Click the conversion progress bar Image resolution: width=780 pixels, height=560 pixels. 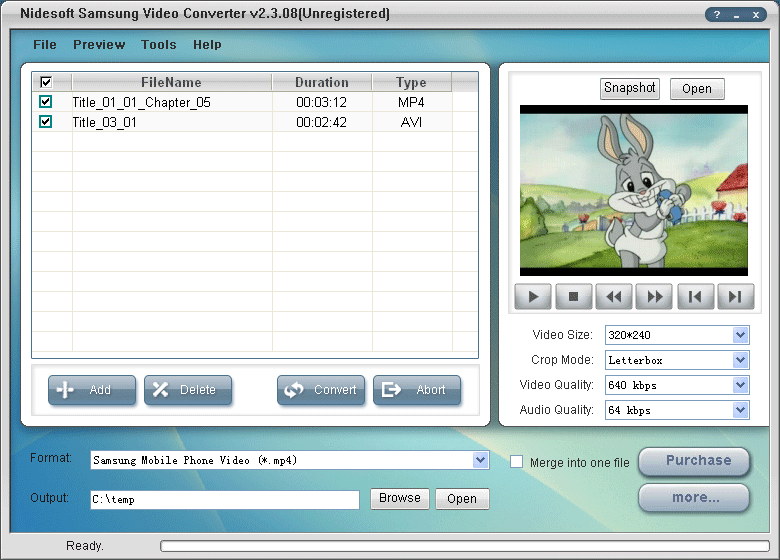pos(465,546)
